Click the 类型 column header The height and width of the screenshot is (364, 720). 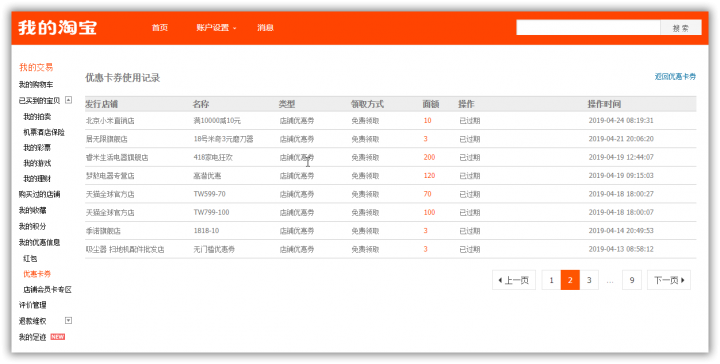[x=287, y=104]
